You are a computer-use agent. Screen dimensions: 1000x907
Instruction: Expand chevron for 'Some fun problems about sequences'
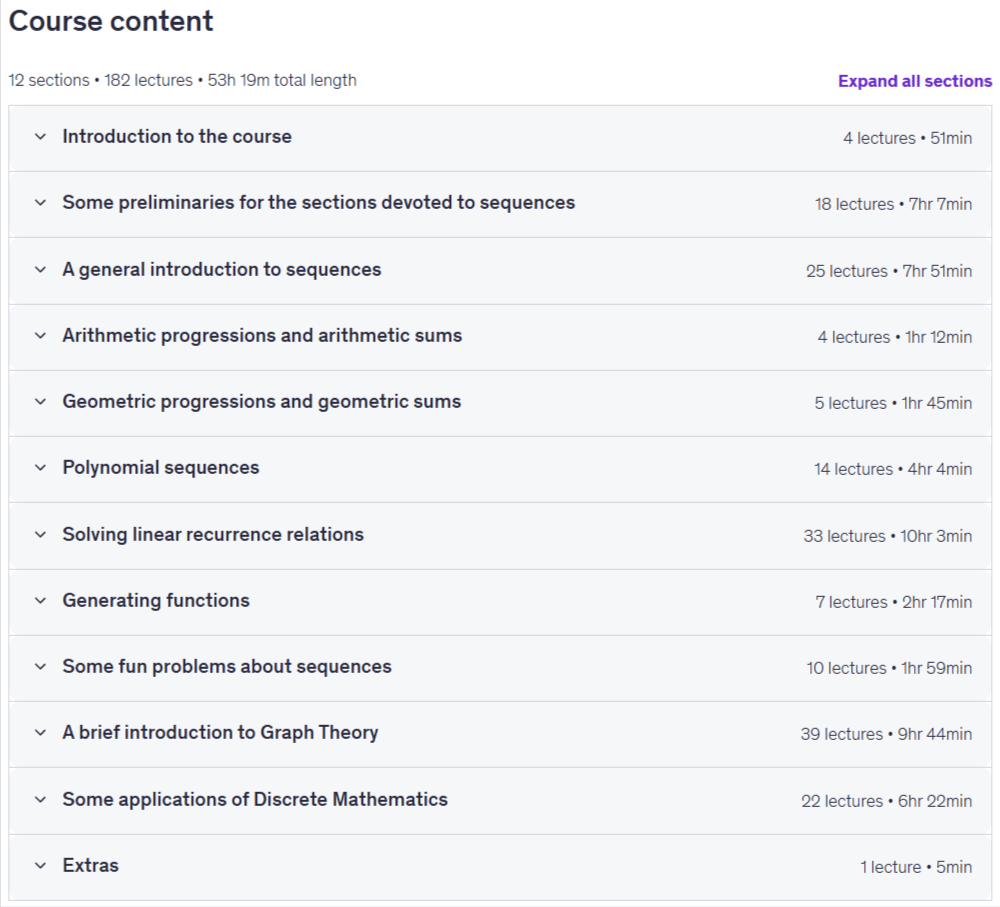pyautogui.click(x=40, y=667)
